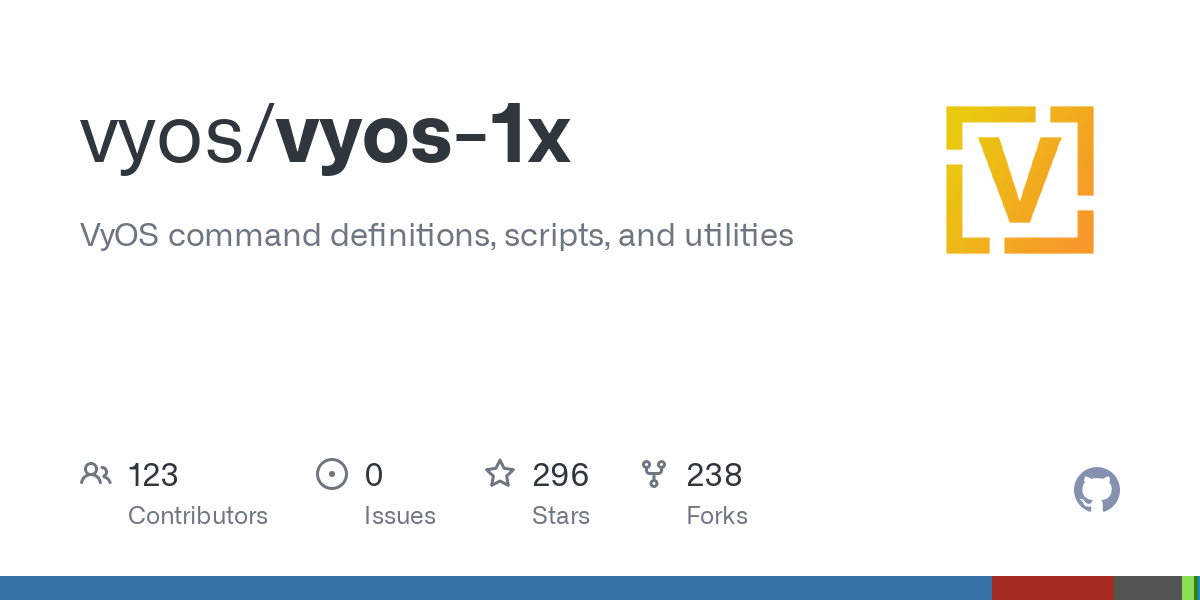
Task: Click the Issues label
Action: coord(400,516)
